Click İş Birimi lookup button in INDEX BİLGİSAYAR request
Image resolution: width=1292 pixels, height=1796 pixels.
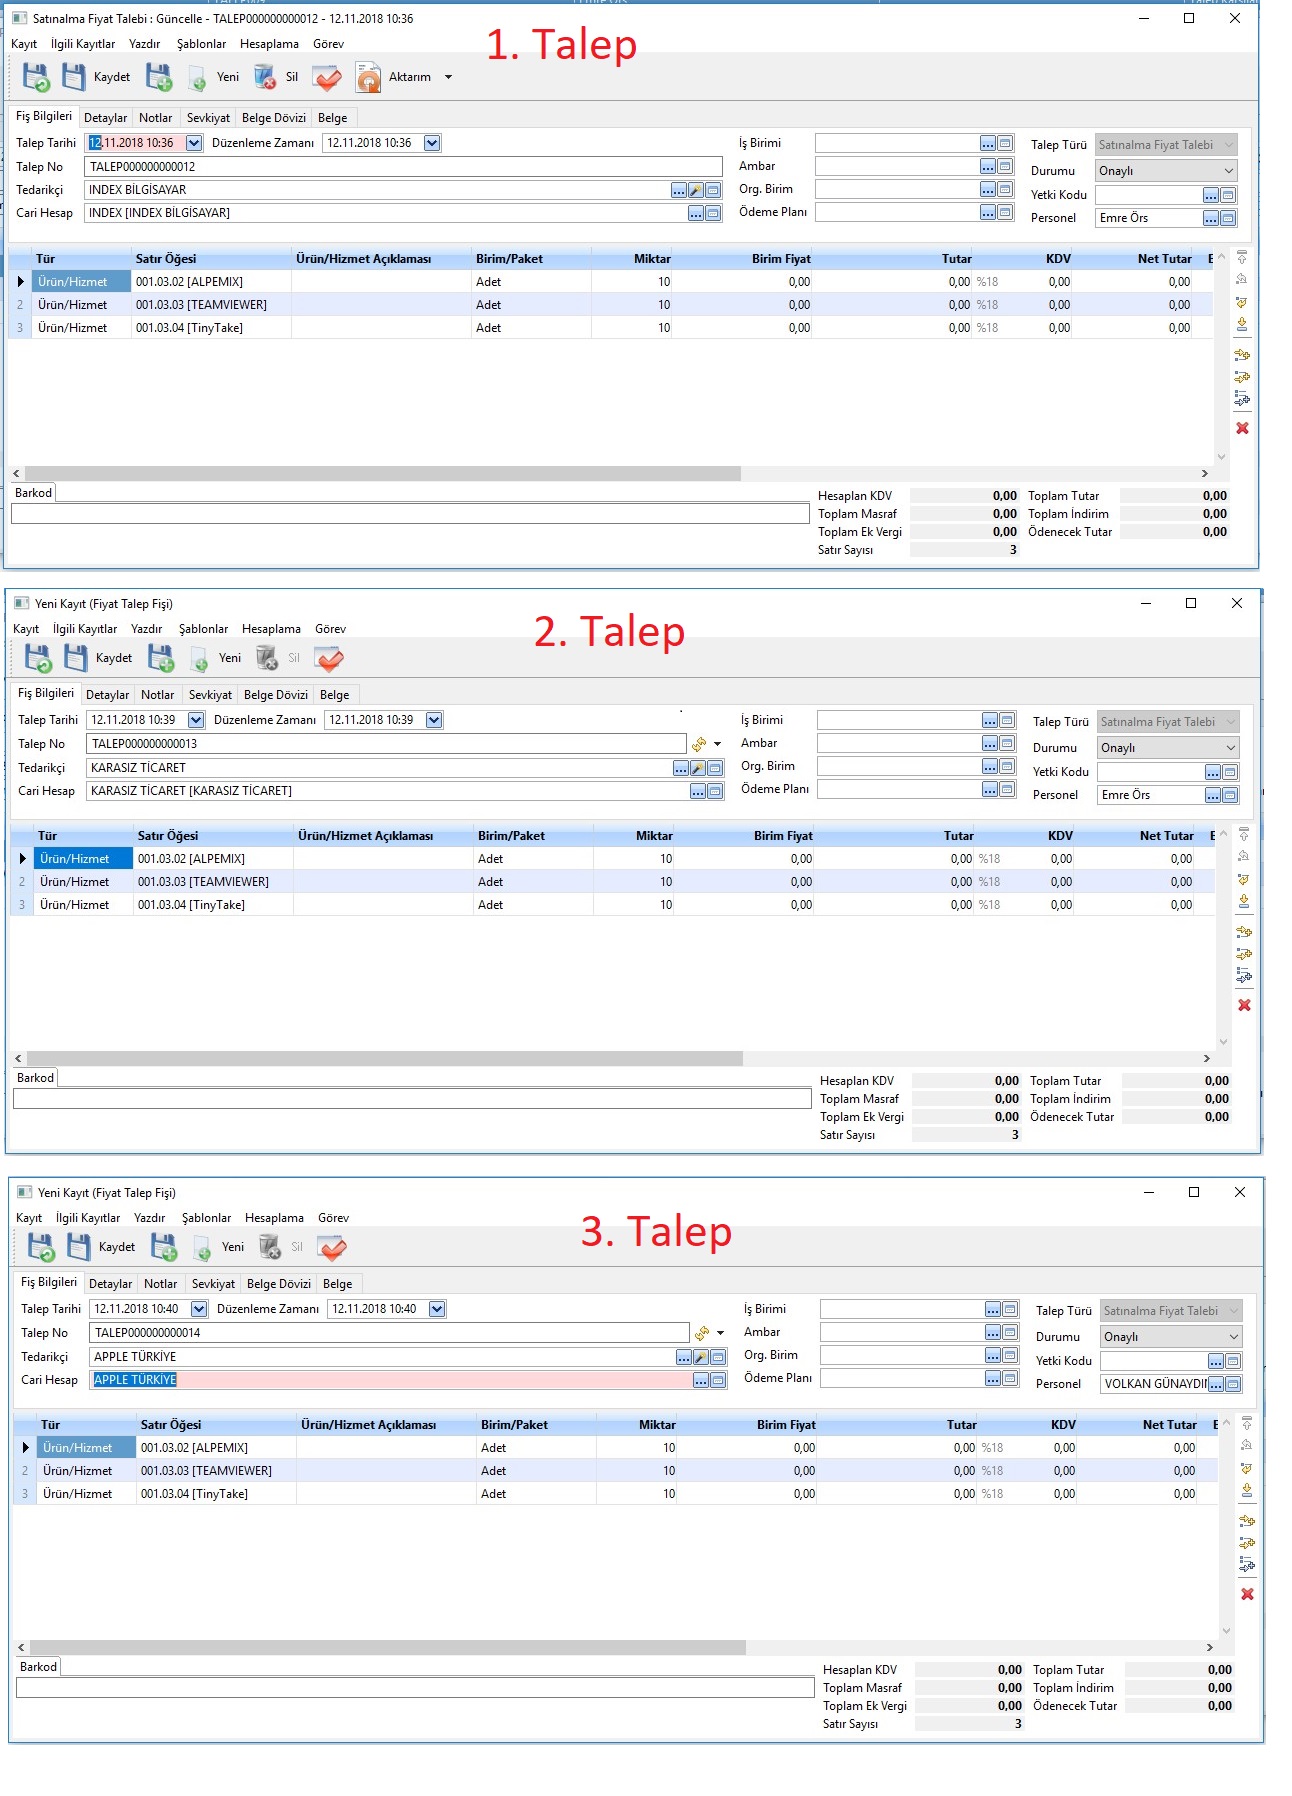point(988,143)
